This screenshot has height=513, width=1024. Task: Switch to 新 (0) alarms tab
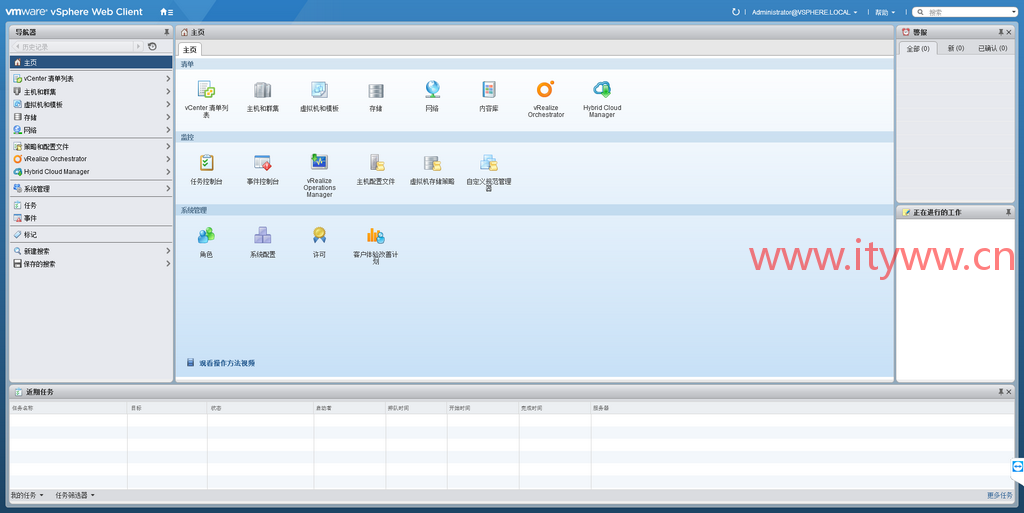pos(955,48)
